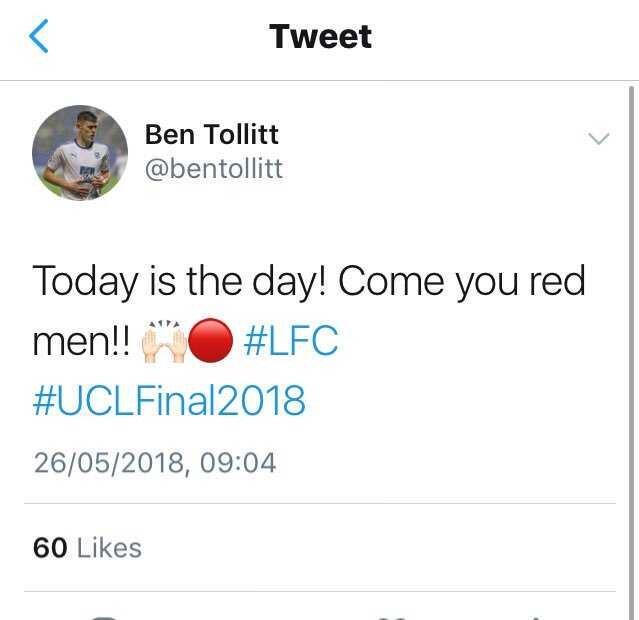Tap the number 60 in the likes count
The width and height of the screenshot is (639, 620).
50,548
